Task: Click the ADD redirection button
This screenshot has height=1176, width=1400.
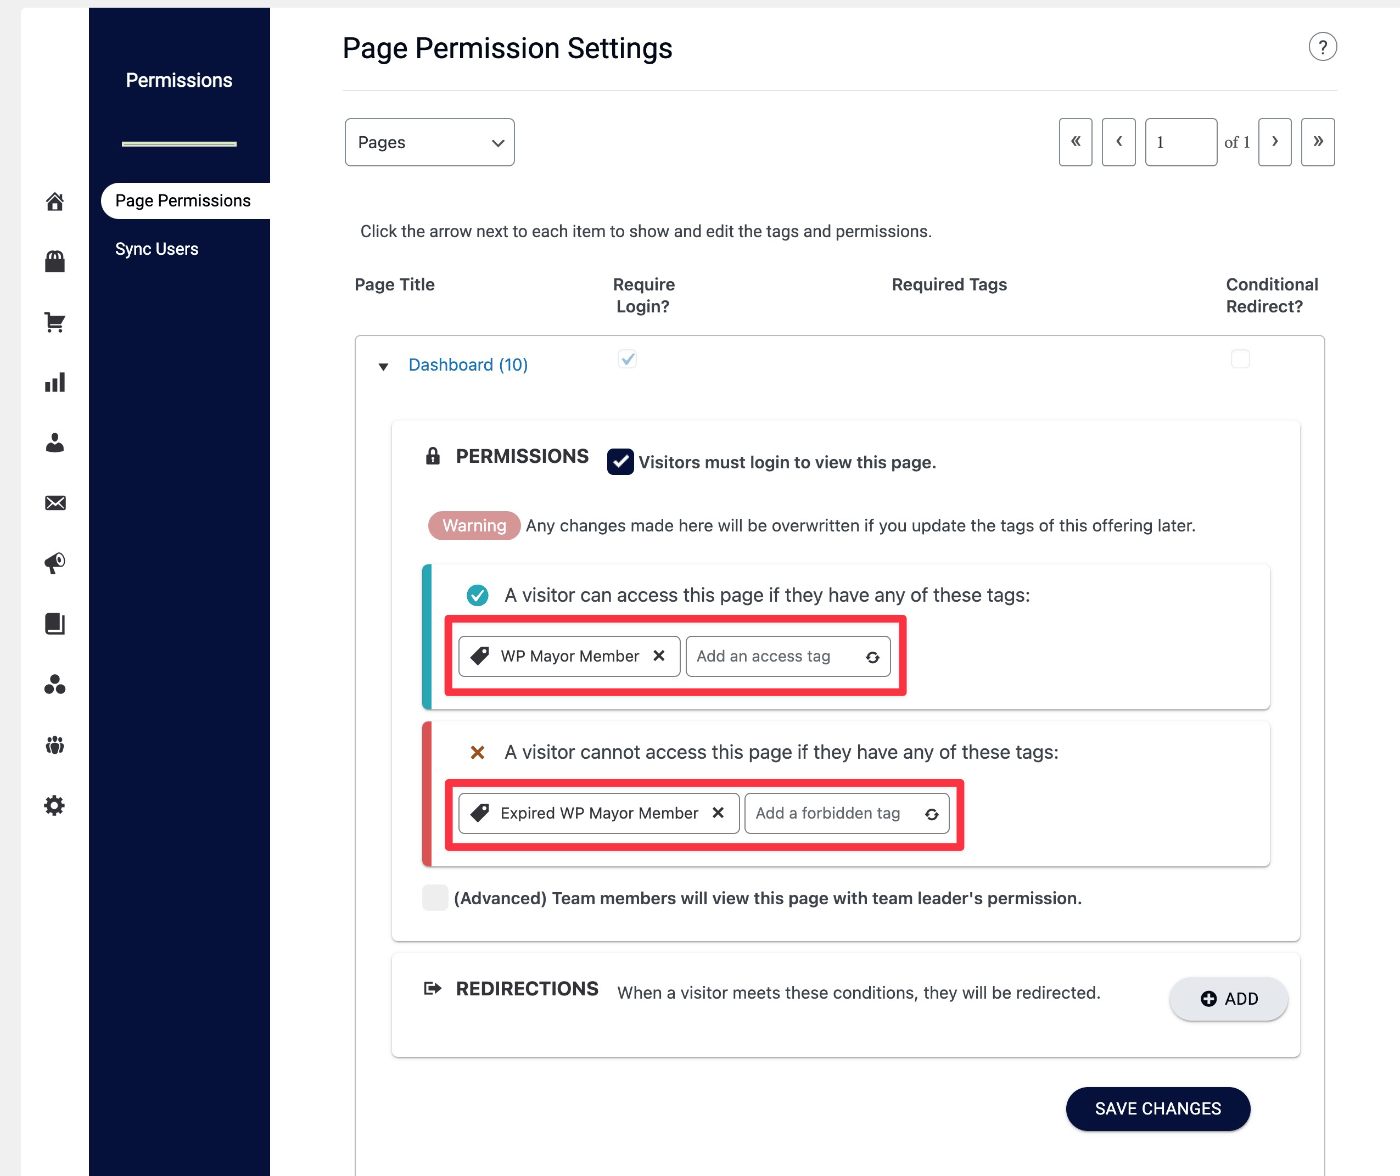Action: click(x=1229, y=999)
